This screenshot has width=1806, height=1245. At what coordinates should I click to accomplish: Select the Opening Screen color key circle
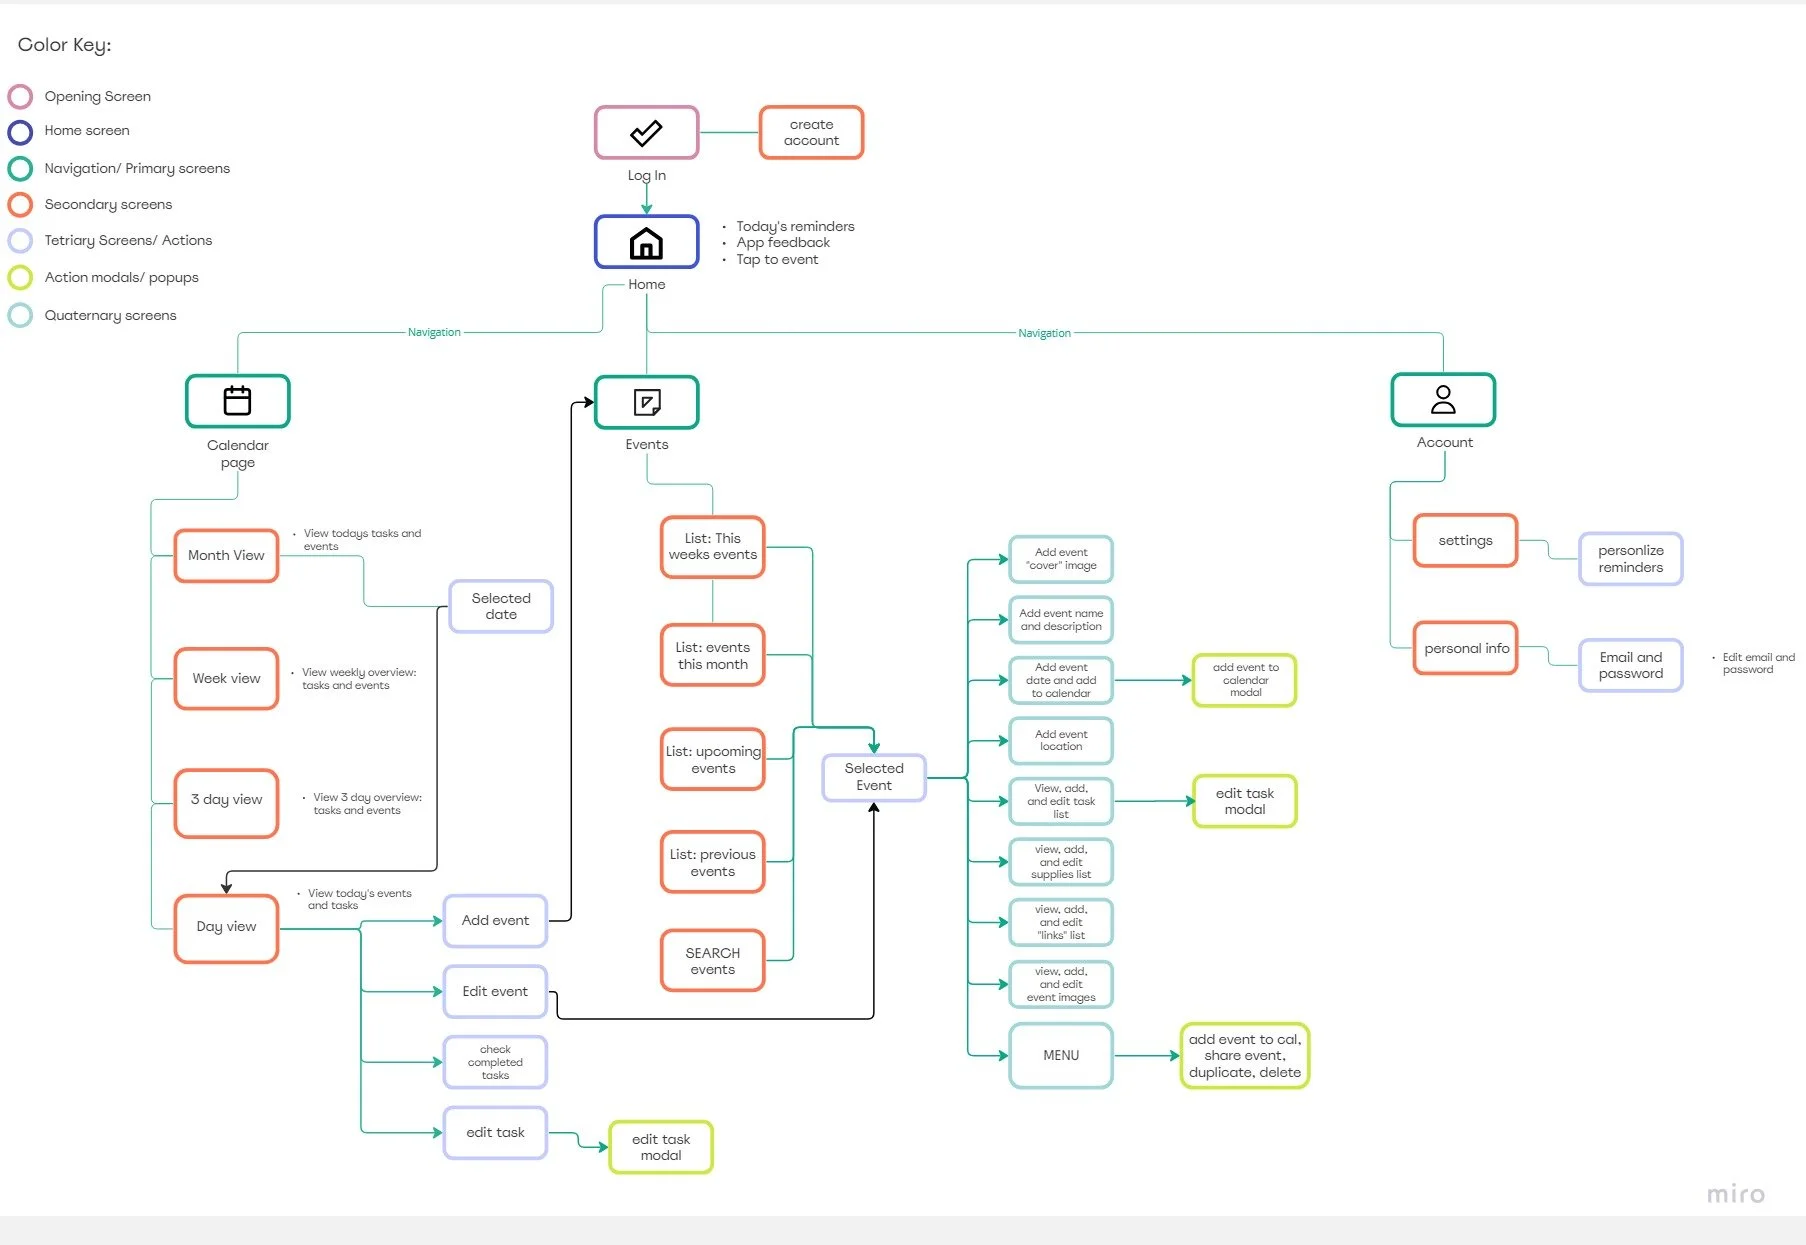(x=20, y=96)
